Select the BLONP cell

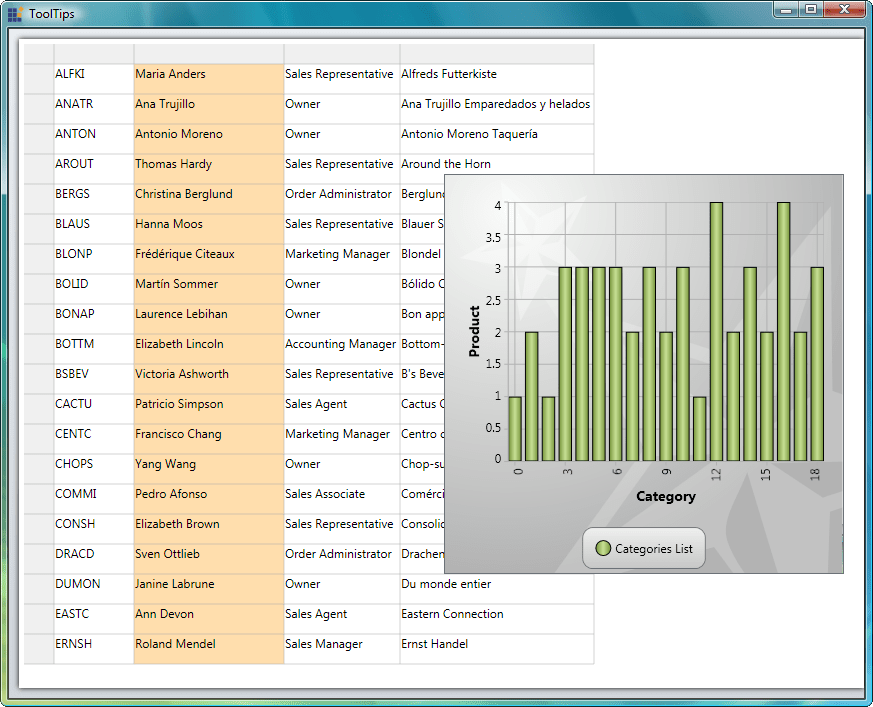tap(94, 259)
